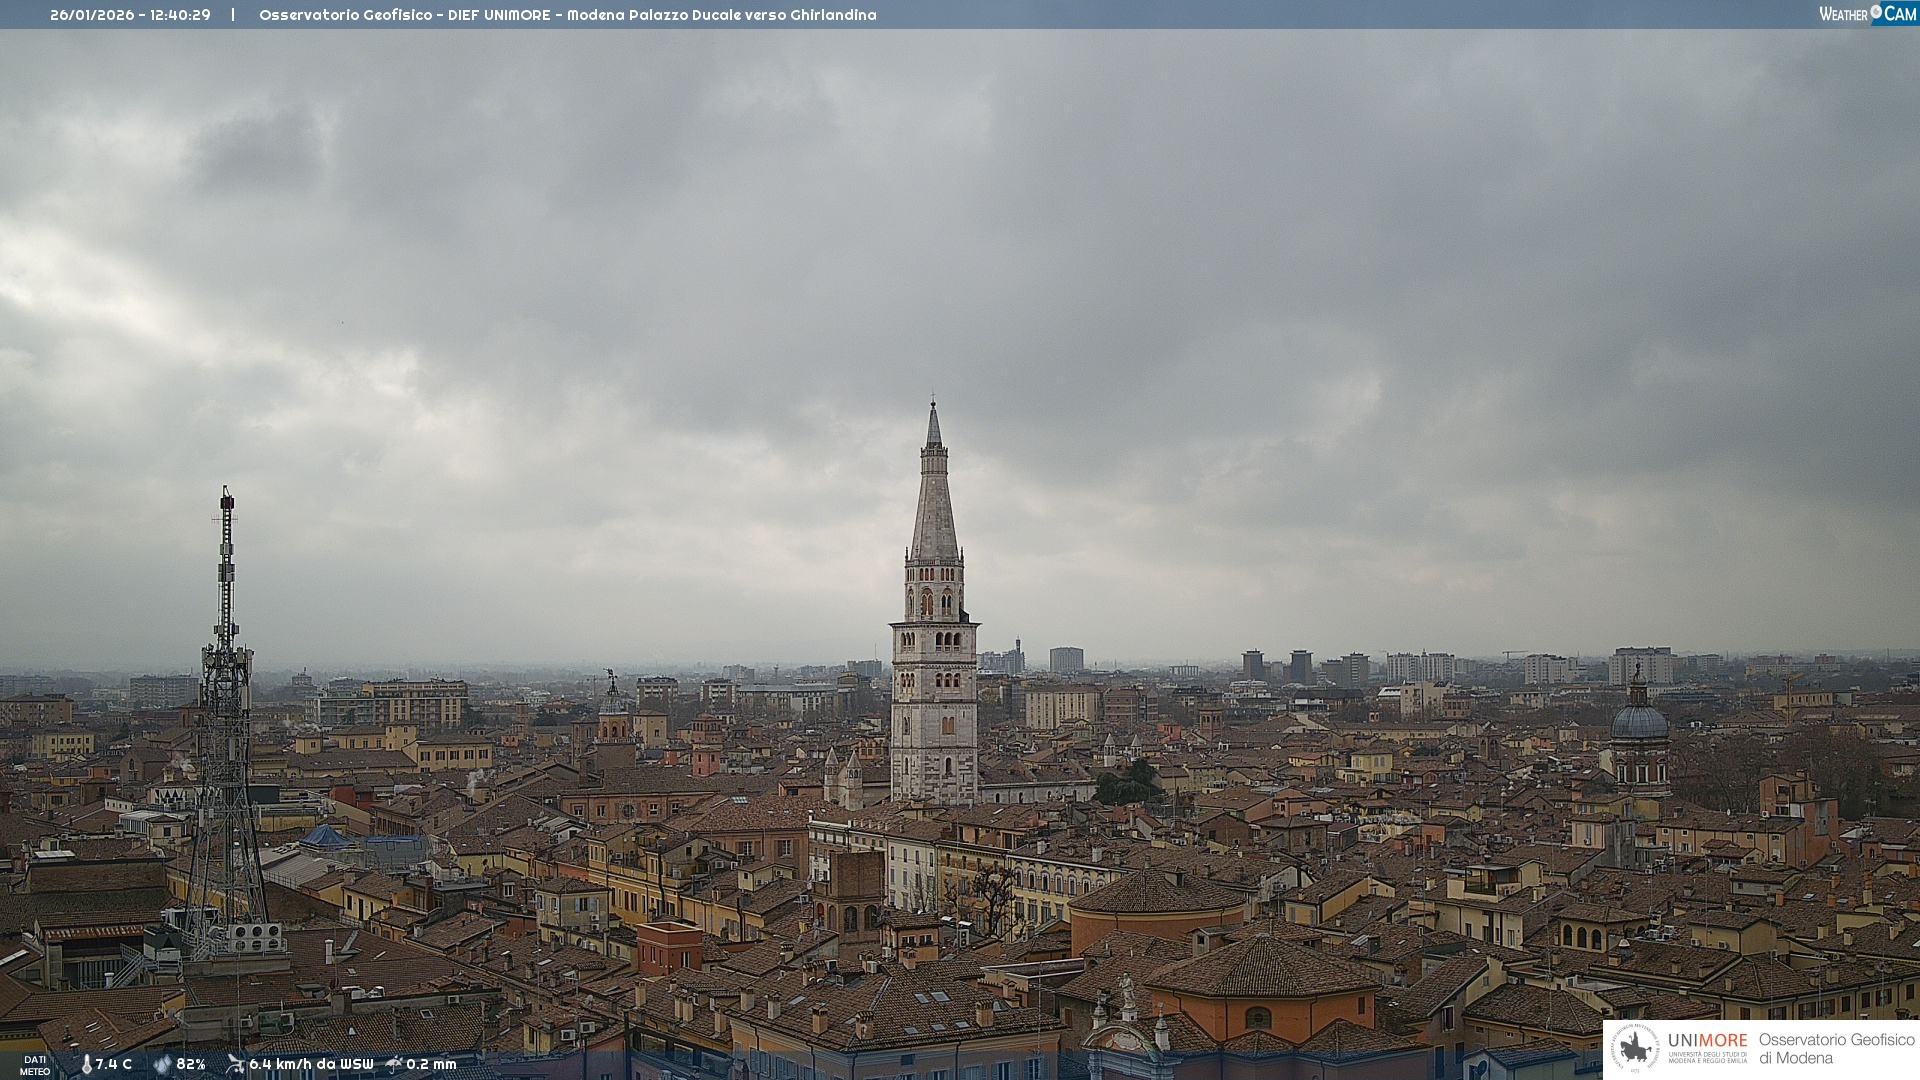Click the grey church dome on right
This screenshot has width=1920, height=1080.
(x=1639, y=722)
